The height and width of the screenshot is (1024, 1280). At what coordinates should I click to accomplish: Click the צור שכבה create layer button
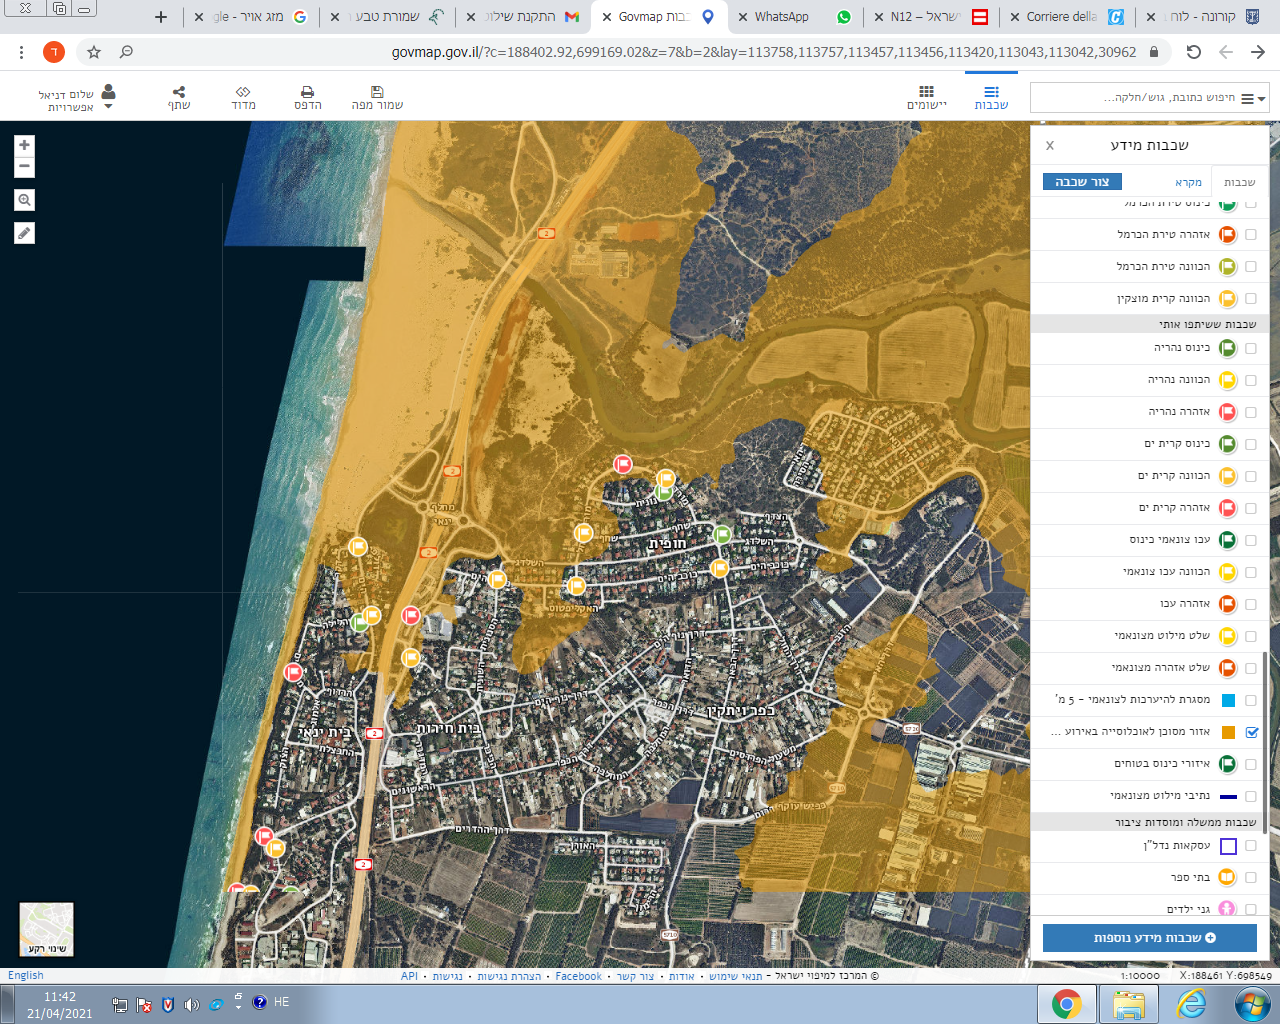(1082, 182)
